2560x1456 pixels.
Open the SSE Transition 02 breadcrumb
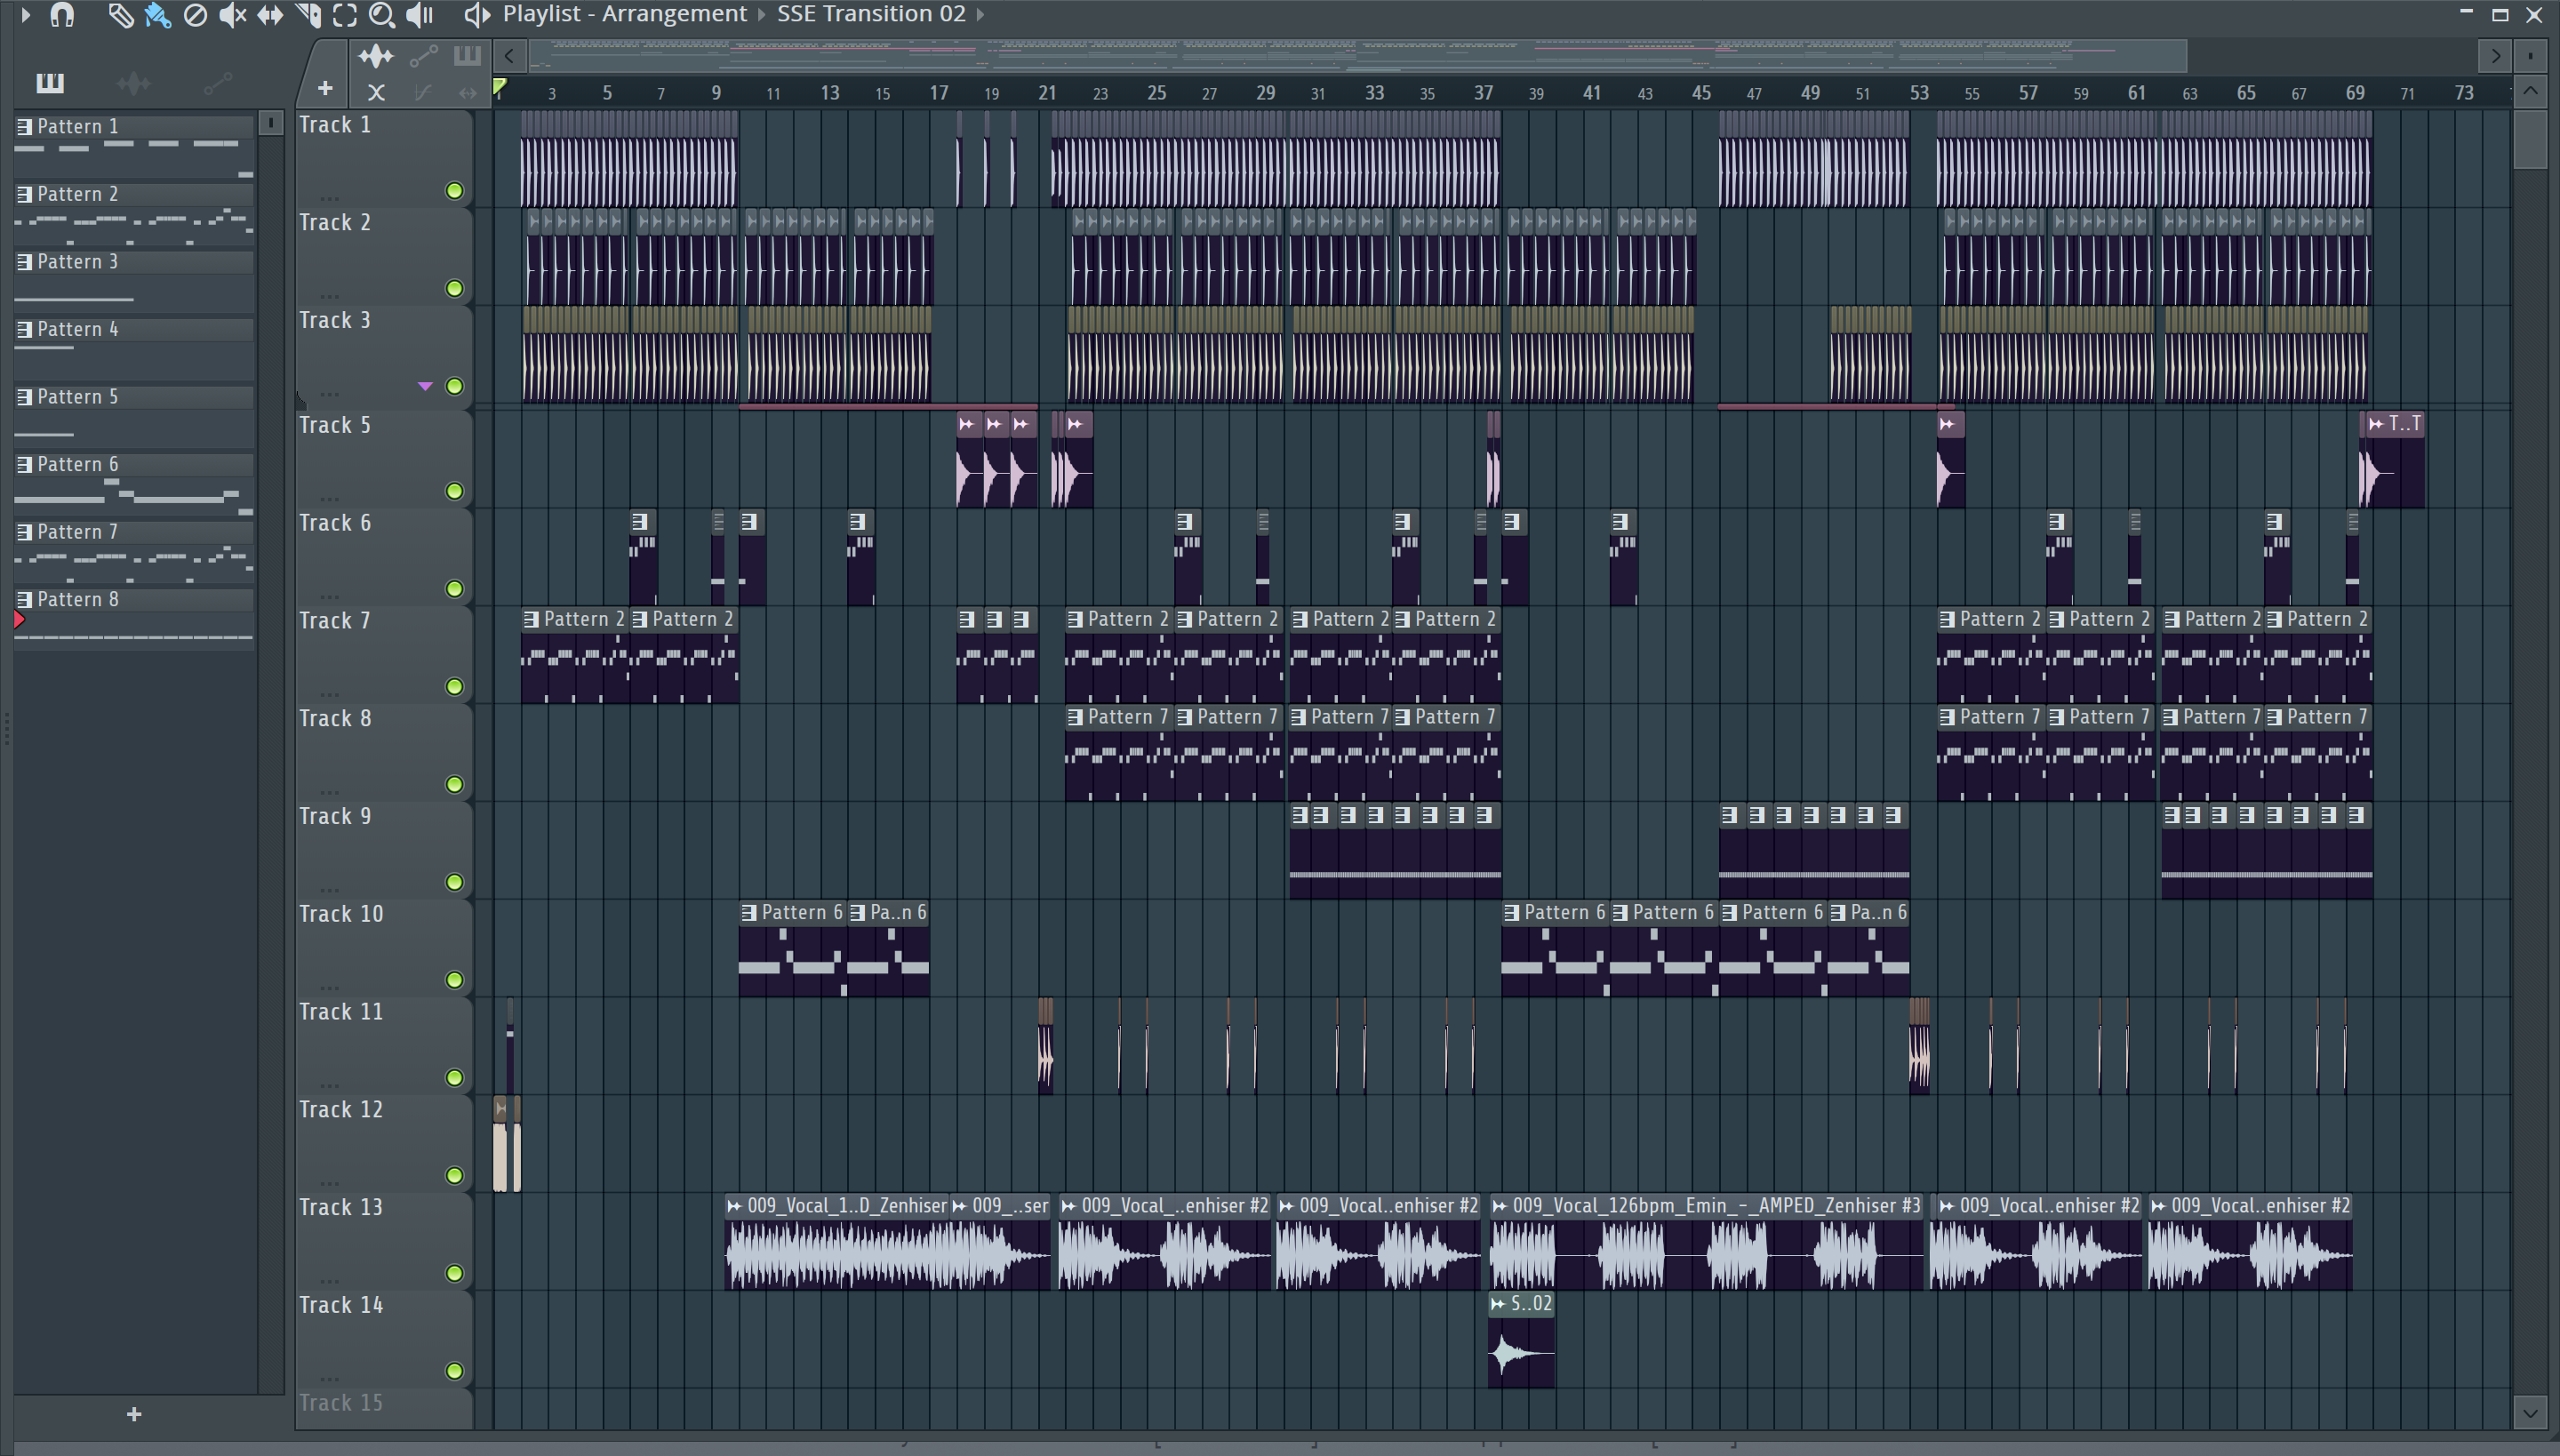pyautogui.click(x=871, y=14)
